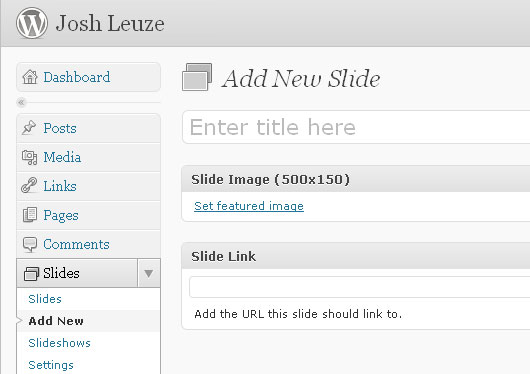Click the Comments speech bubble icon
This screenshot has width=530, height=374.
tap(30, 244)
